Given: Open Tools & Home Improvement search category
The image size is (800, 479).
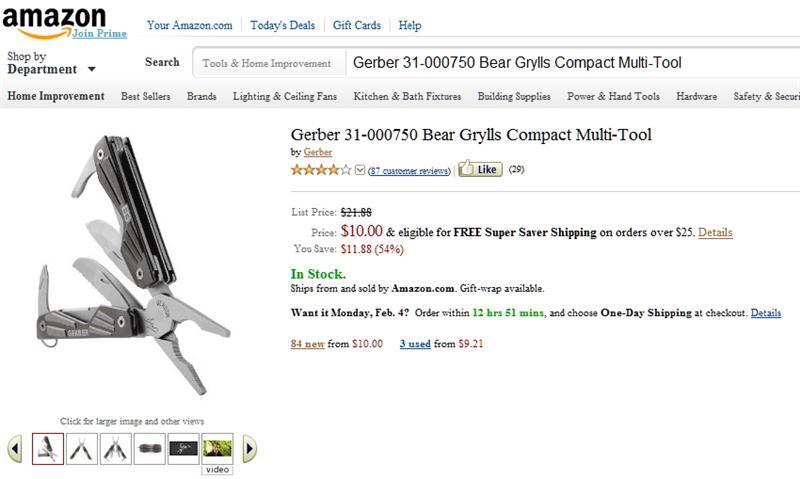Looking at the screenshot, I should tap(266, 63).
